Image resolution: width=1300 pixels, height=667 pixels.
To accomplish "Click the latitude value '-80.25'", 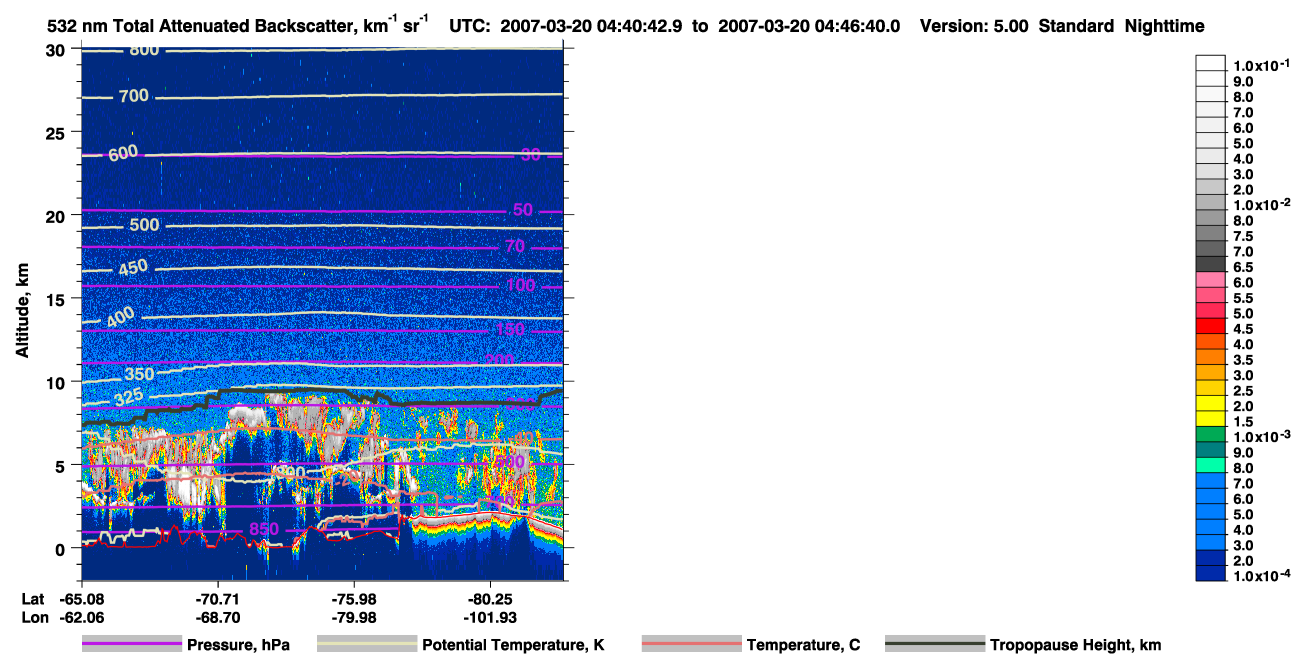I will (x=491, y=599).
